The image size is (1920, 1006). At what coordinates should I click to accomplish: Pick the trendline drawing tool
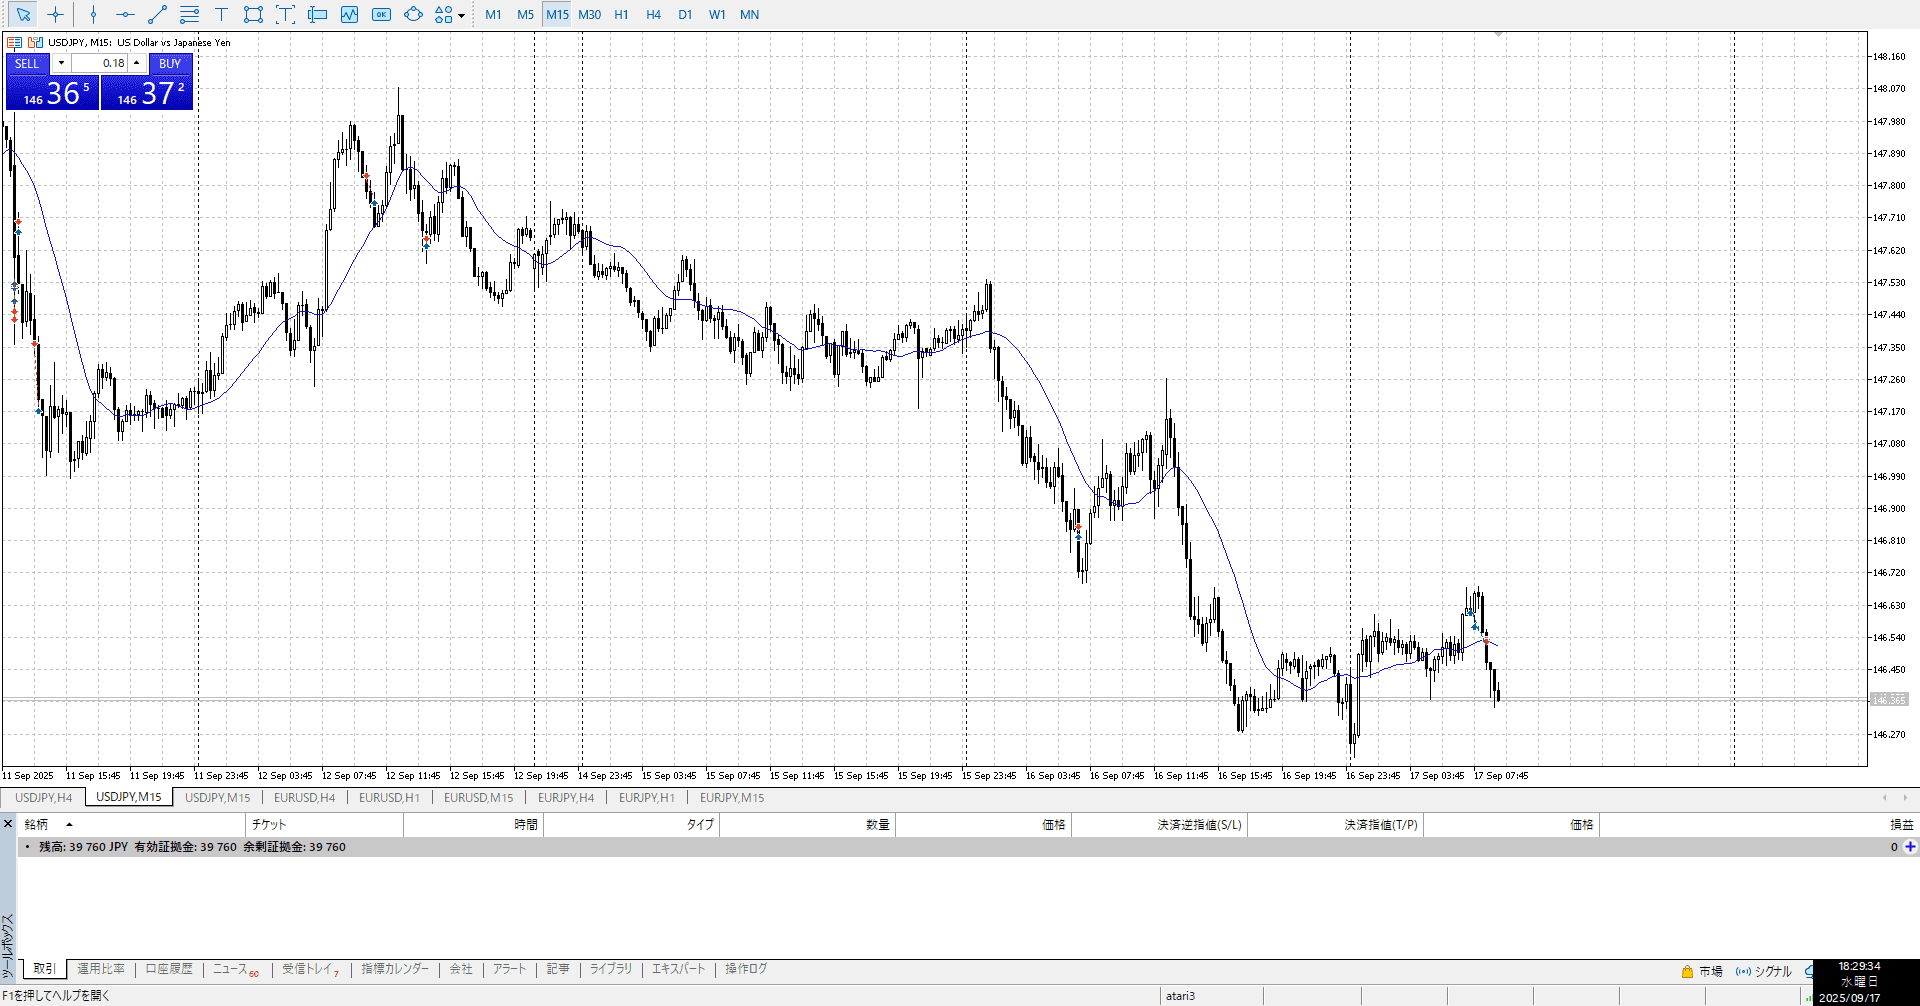pyautogui.click(x=157, y=15)
